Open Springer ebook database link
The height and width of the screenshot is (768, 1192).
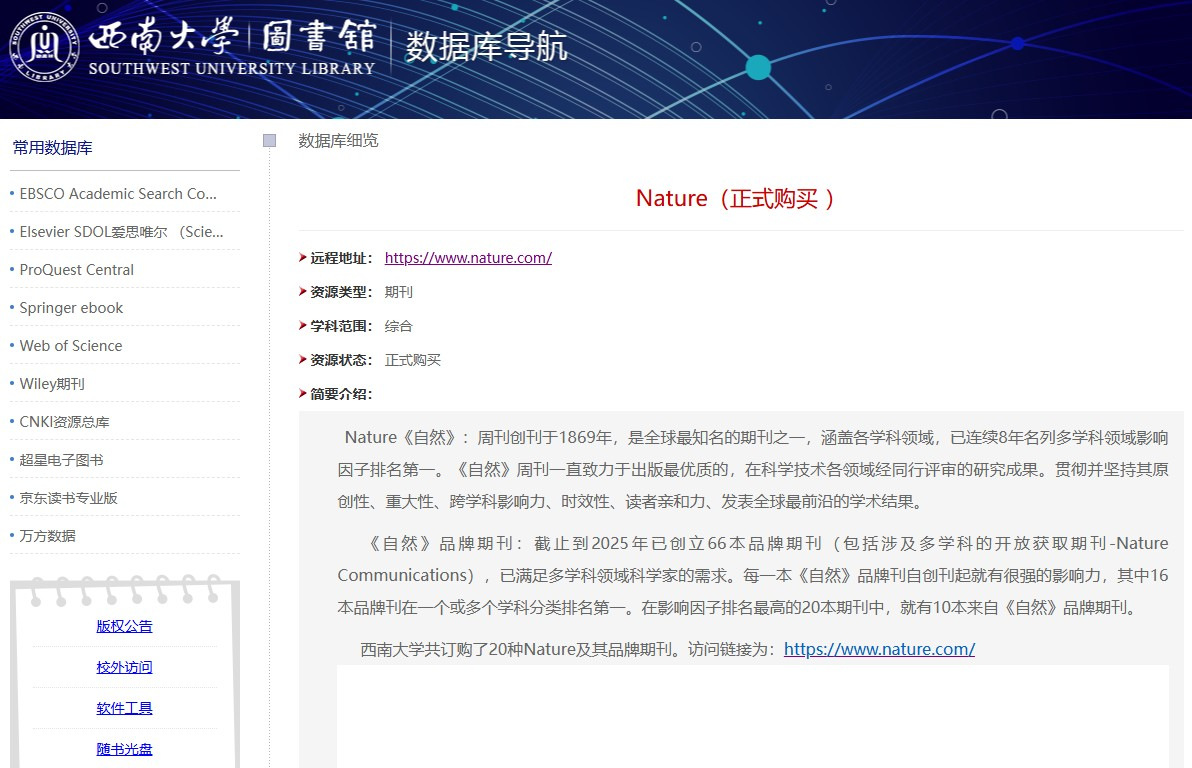[x=72, y=308]
